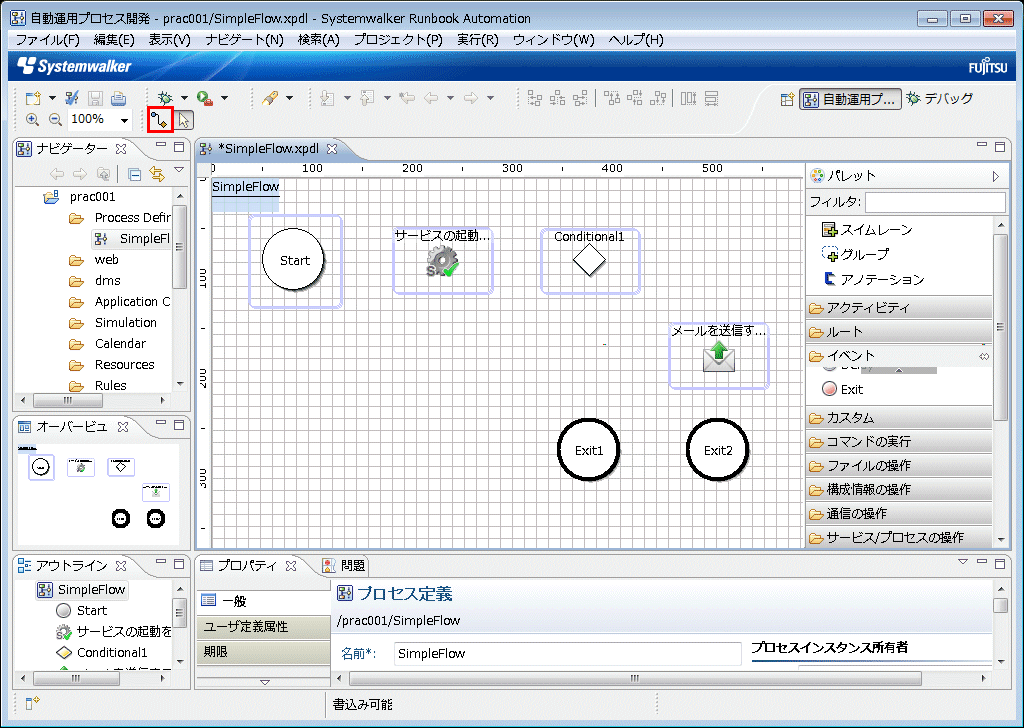Close the SimpleFlow.xpdl editor tab

[x=332, y=148]
